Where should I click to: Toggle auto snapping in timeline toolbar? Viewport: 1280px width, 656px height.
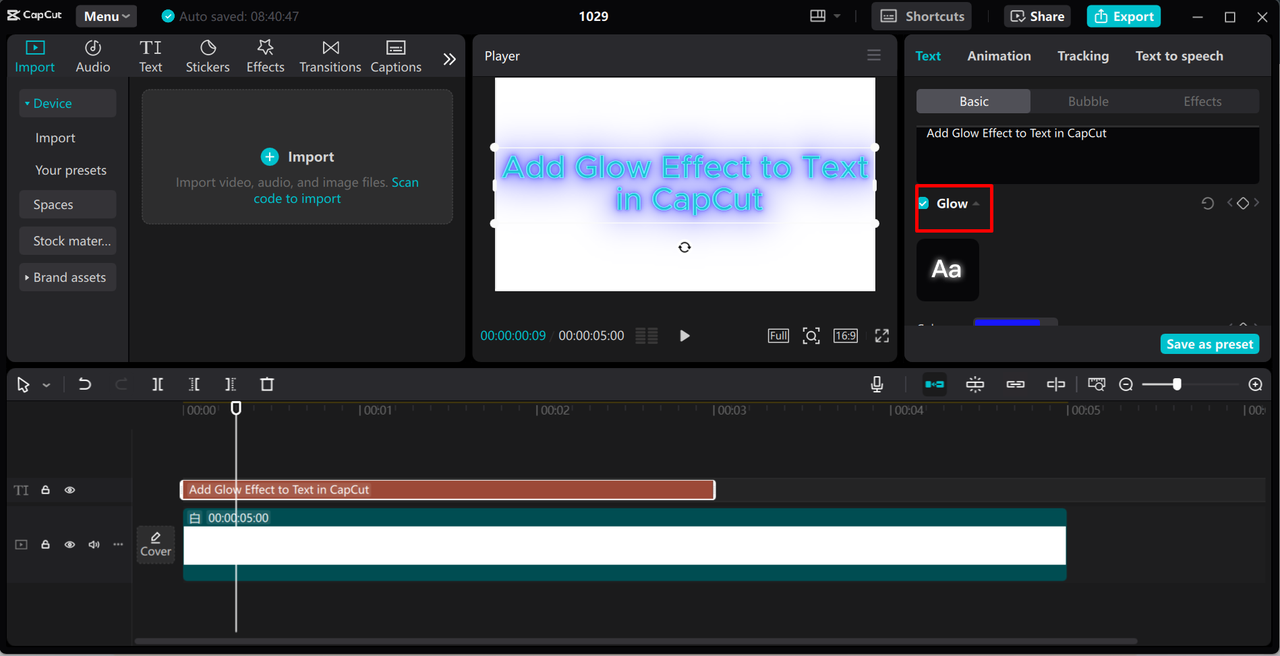[x=975, y=384]
